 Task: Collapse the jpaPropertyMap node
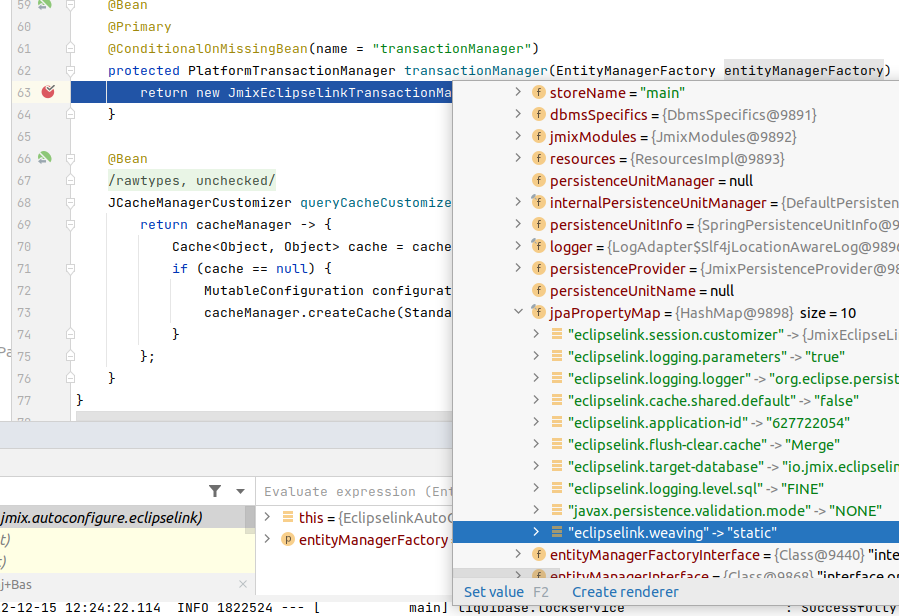coord(517,313)
